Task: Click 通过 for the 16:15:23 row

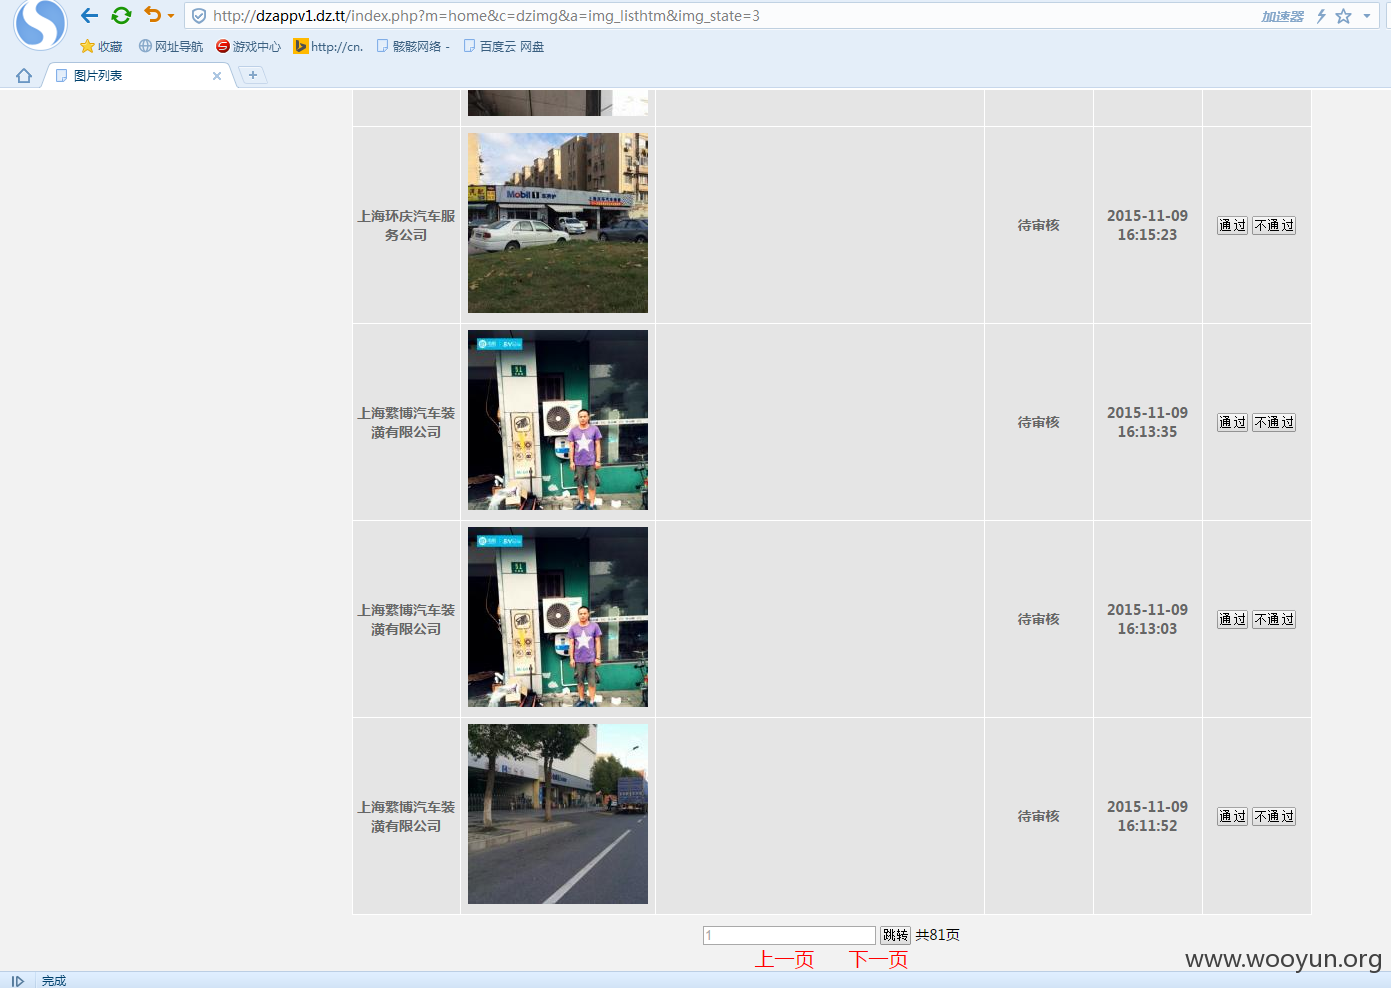Action: (1232, 226)
